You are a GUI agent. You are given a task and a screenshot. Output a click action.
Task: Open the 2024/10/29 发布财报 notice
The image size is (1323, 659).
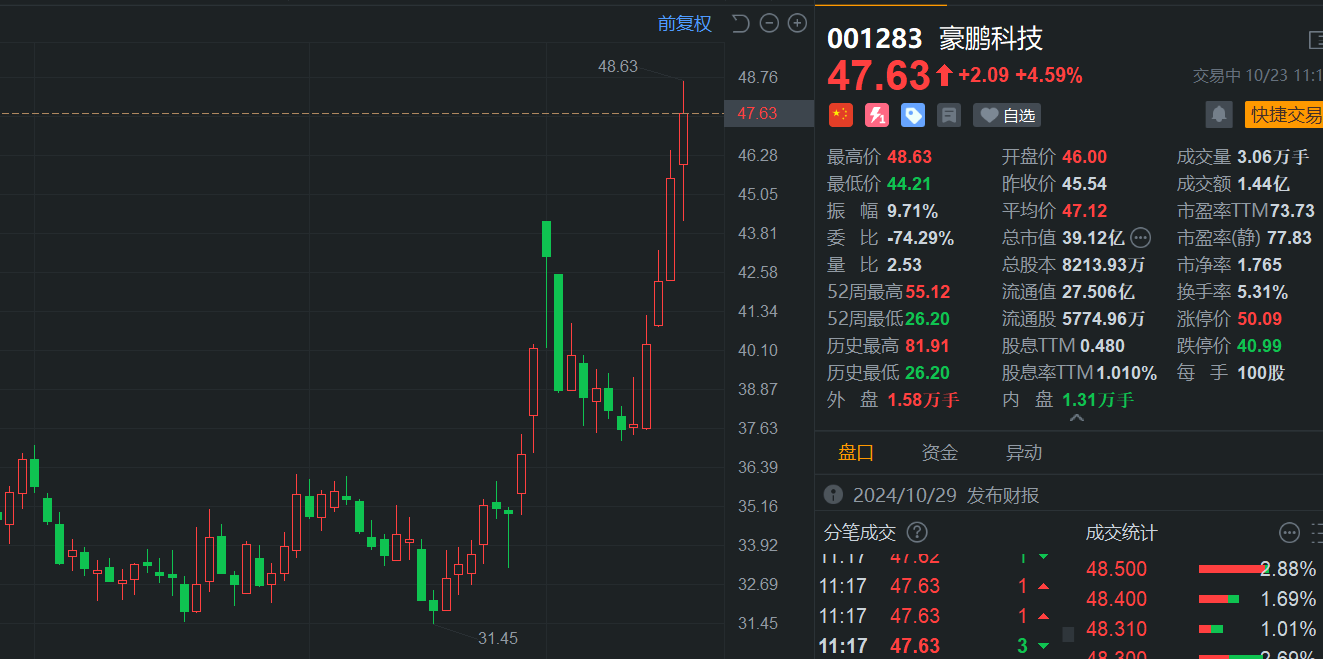tap(946, 495)
